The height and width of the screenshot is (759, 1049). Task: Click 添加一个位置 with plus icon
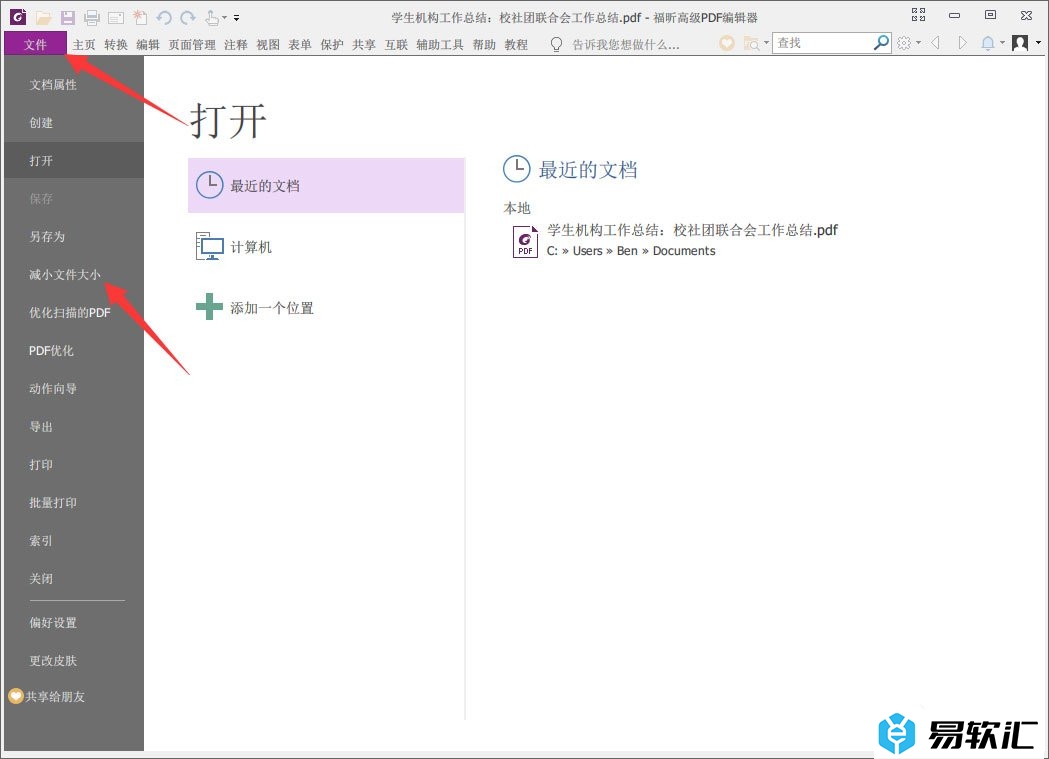pos(326,308)
